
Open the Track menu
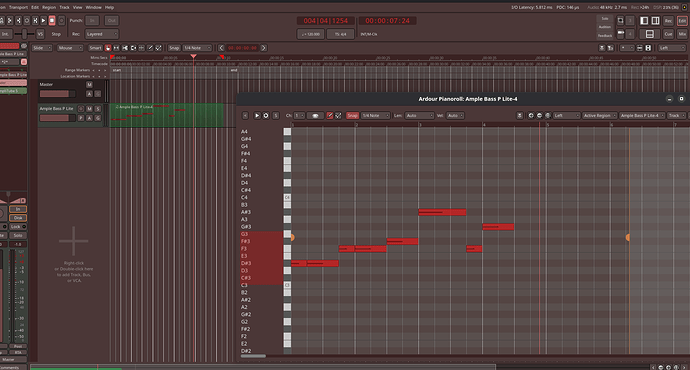coord(64,7)
